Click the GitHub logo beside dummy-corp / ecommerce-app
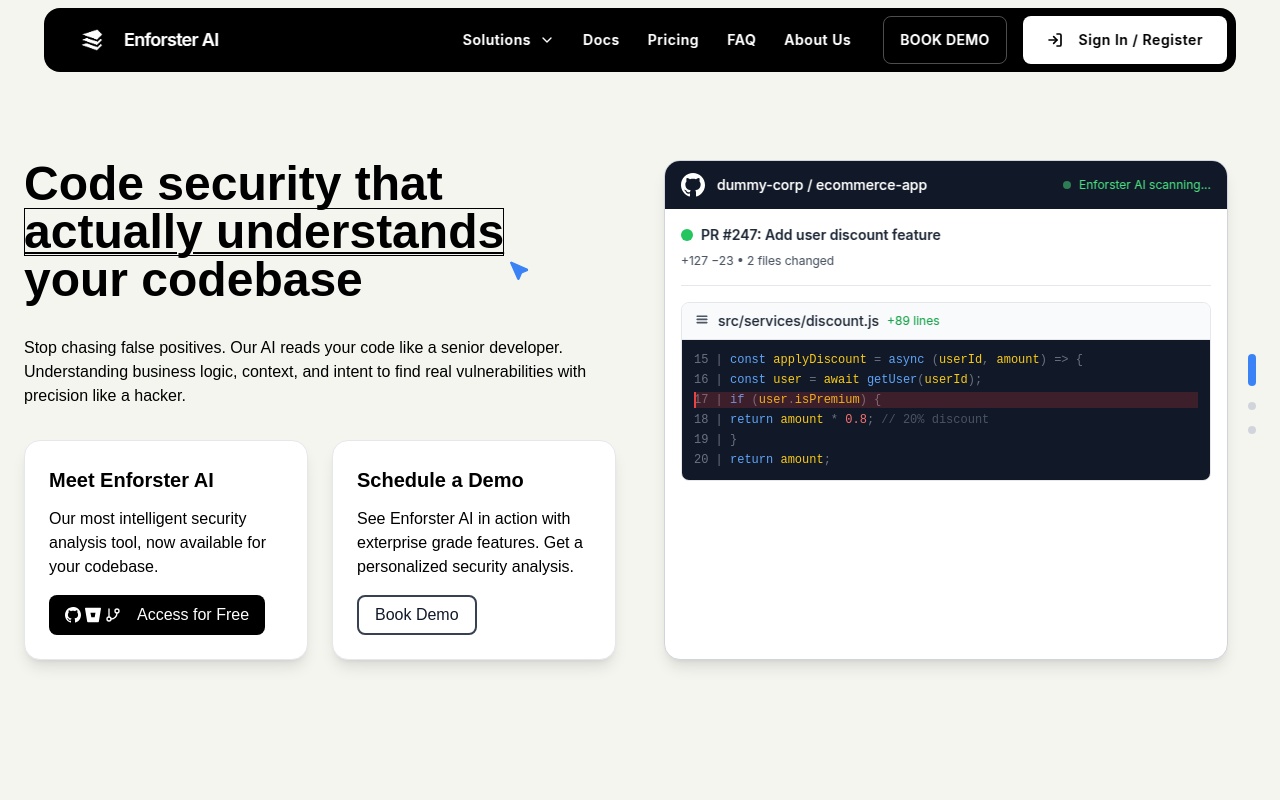The height and width of the screenshot is (800, 1280). pos(693,185)
